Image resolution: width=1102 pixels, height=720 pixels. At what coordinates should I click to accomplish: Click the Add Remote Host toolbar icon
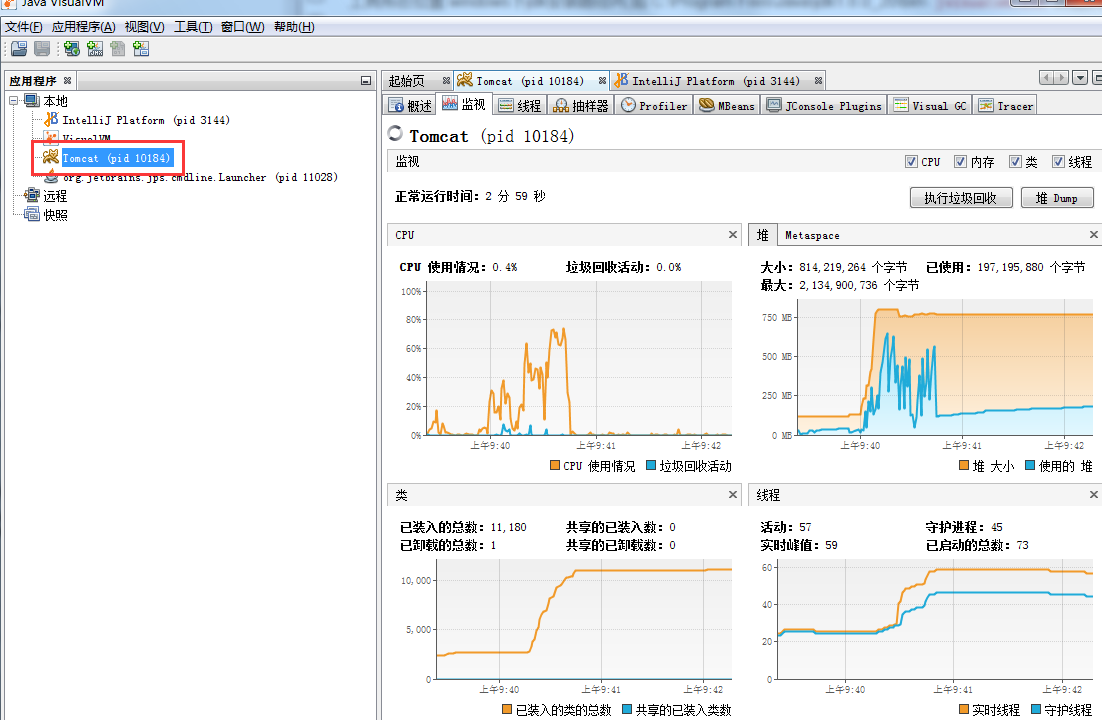coord(72,49)
